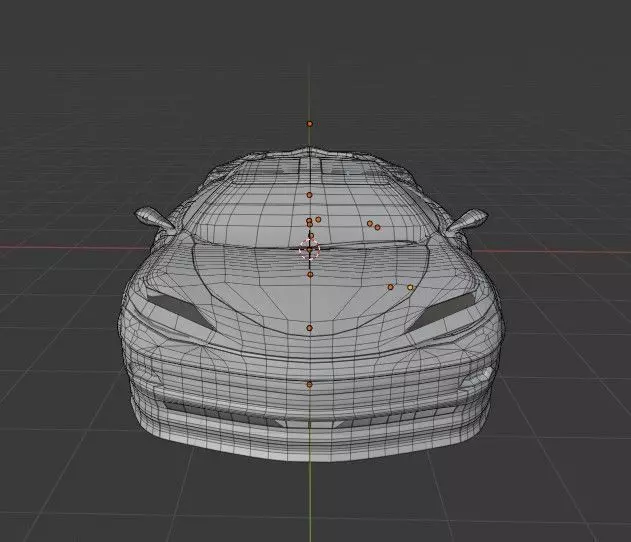Click the car's right-side mirror mesh
Viewport: 631px width, 542px height.
(x=467, y=220)
